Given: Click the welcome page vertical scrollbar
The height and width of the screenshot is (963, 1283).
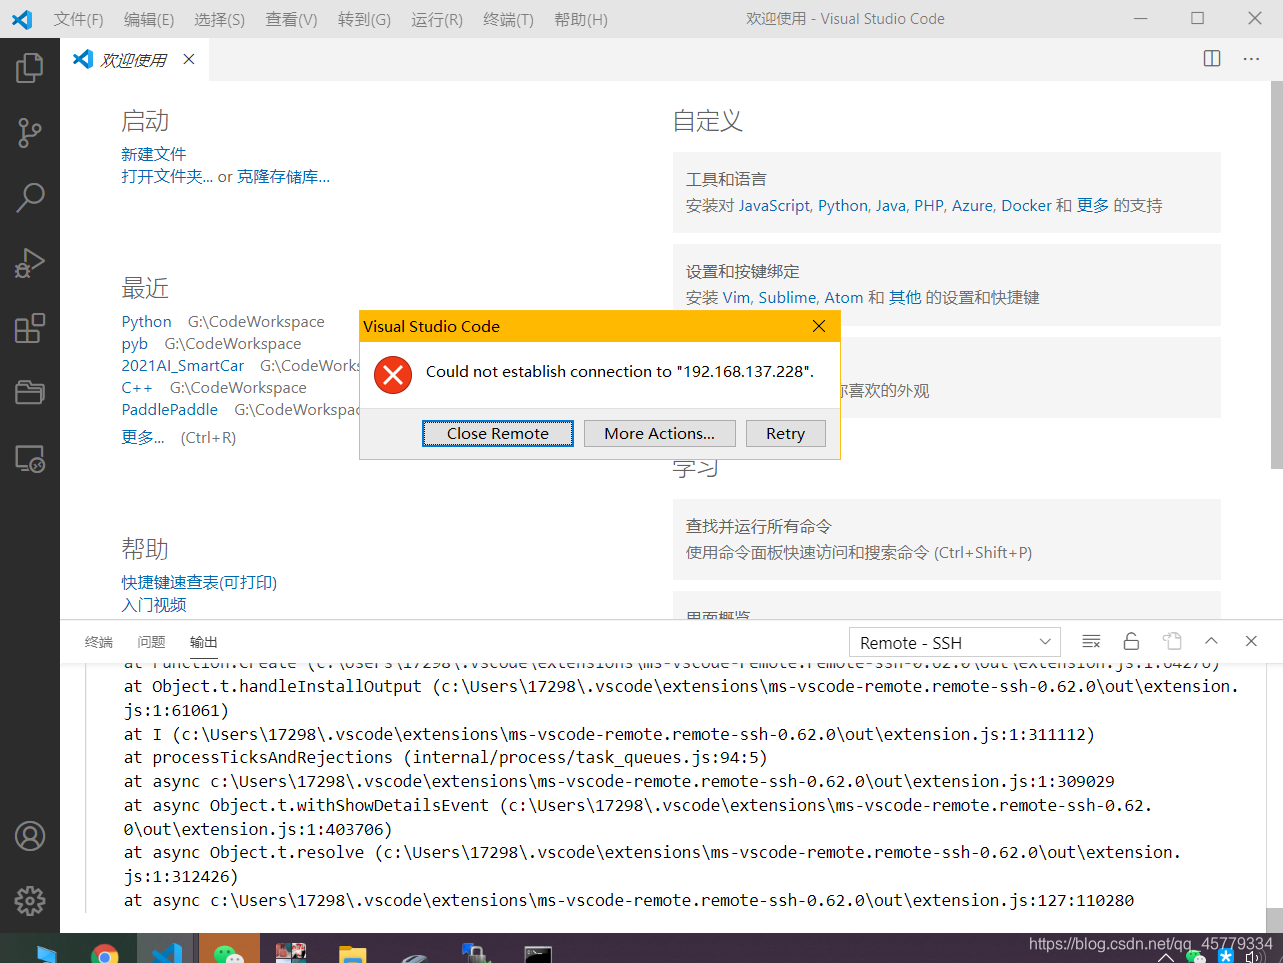Looking at the screenshot, I should 1275,275.
